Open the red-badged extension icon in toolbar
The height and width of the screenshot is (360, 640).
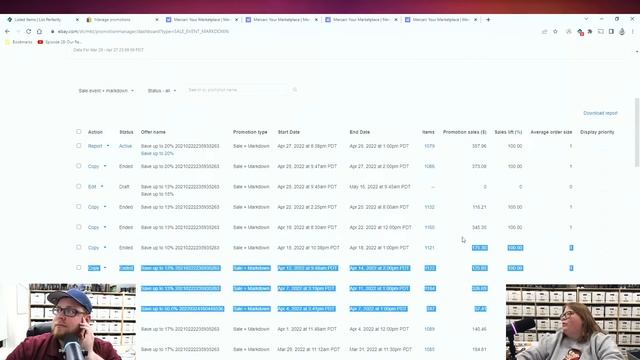pyautogui.click(x=580, y=32)
